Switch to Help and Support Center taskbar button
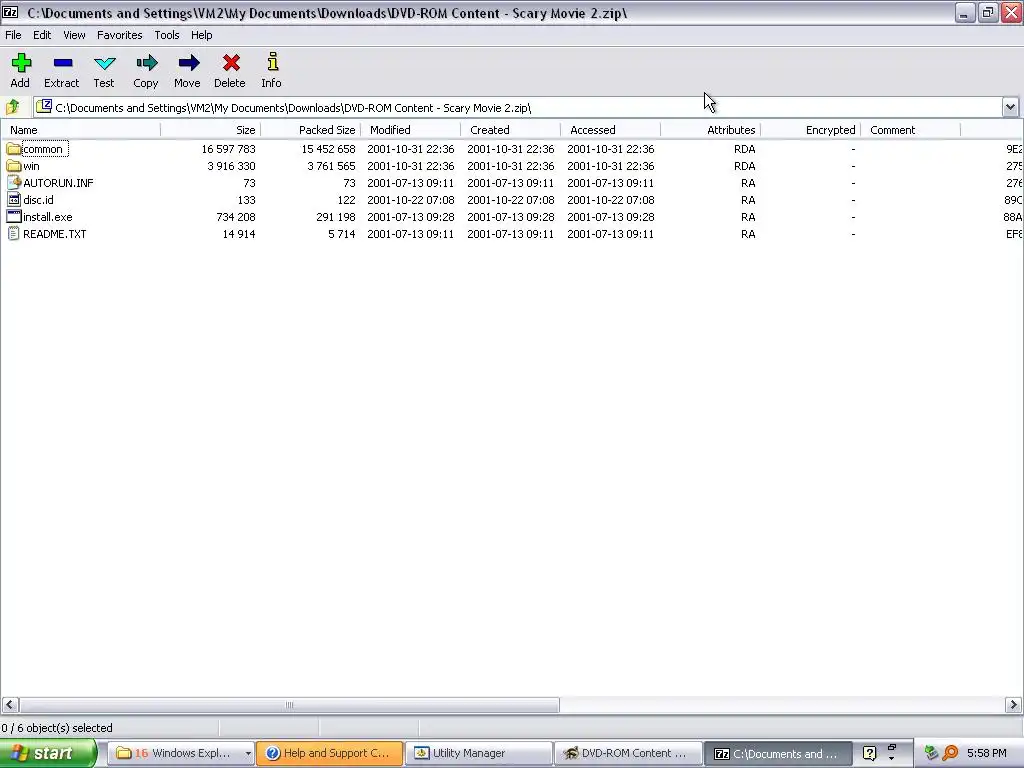This screenshot has width=1024, height=768. click(x=329, y=753)
